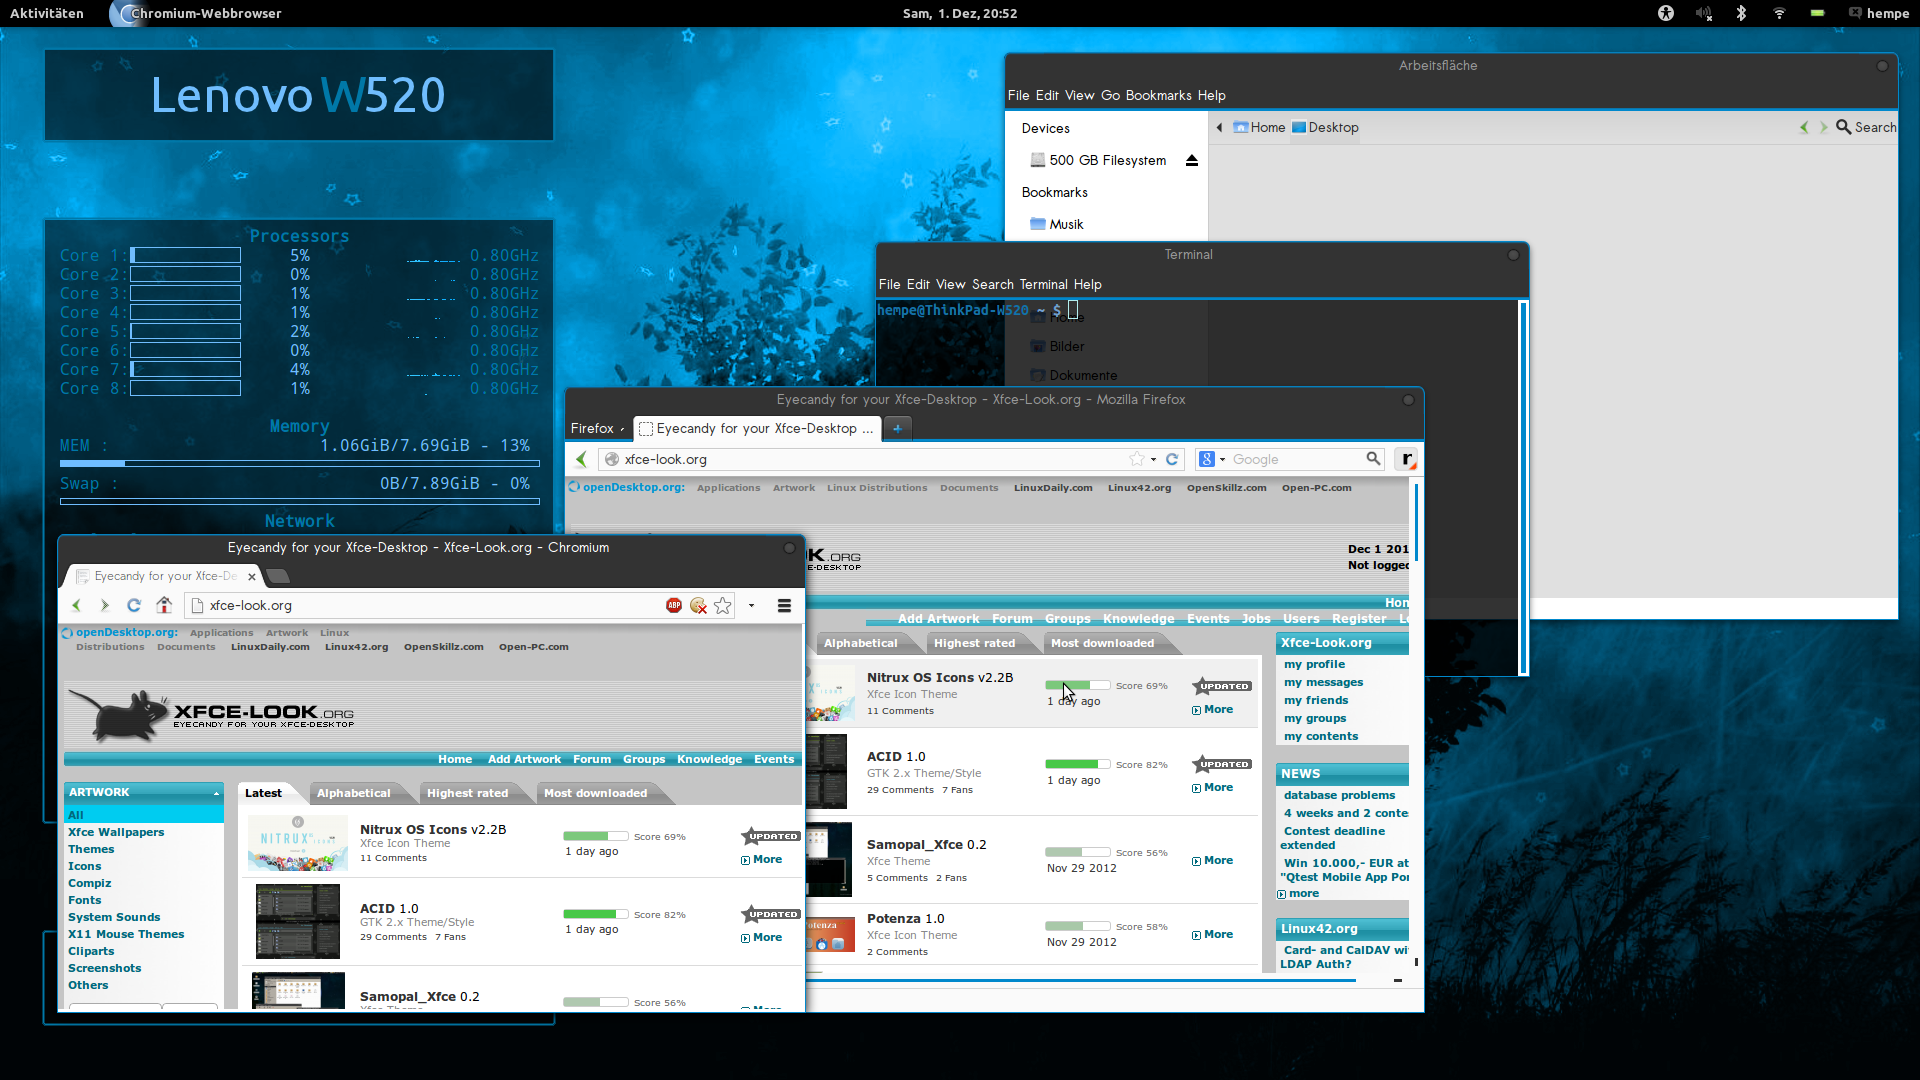Click the Add Artwork link in Chromium

[524, 759]
